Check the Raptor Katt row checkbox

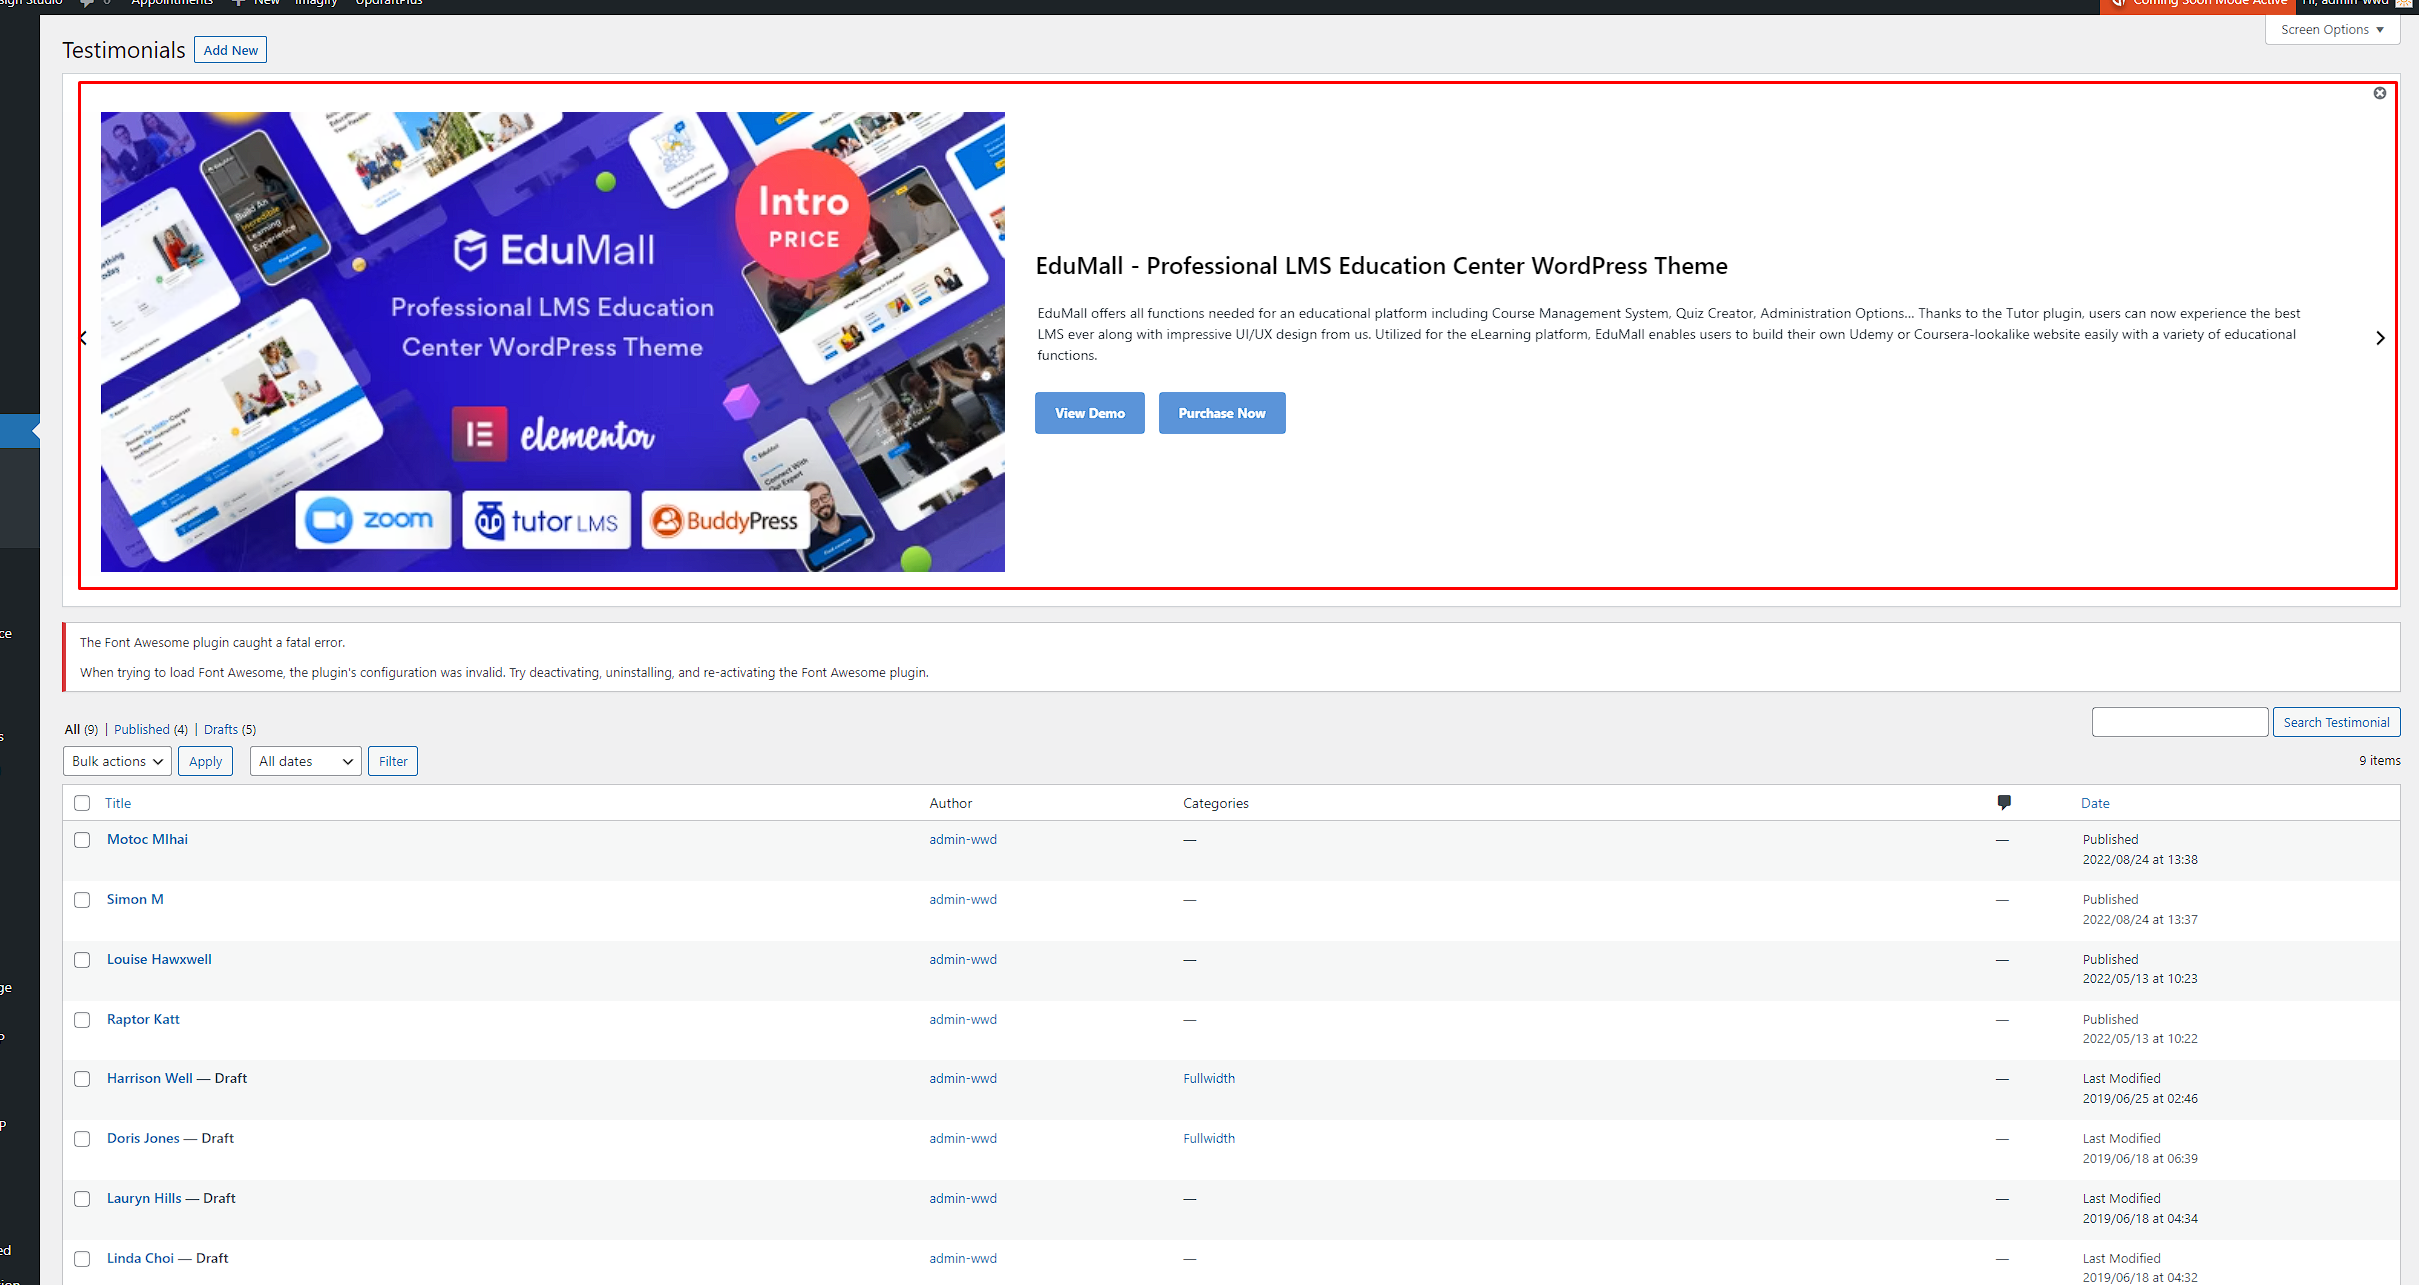(82, 1020)
